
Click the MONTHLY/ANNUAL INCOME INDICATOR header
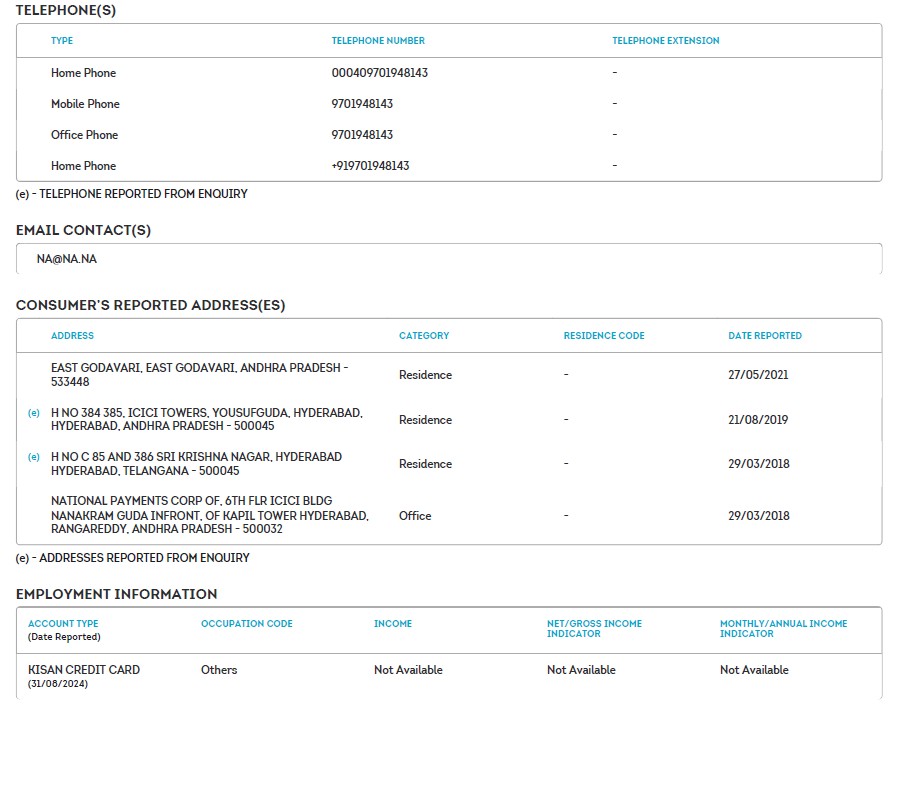[783, 629]
